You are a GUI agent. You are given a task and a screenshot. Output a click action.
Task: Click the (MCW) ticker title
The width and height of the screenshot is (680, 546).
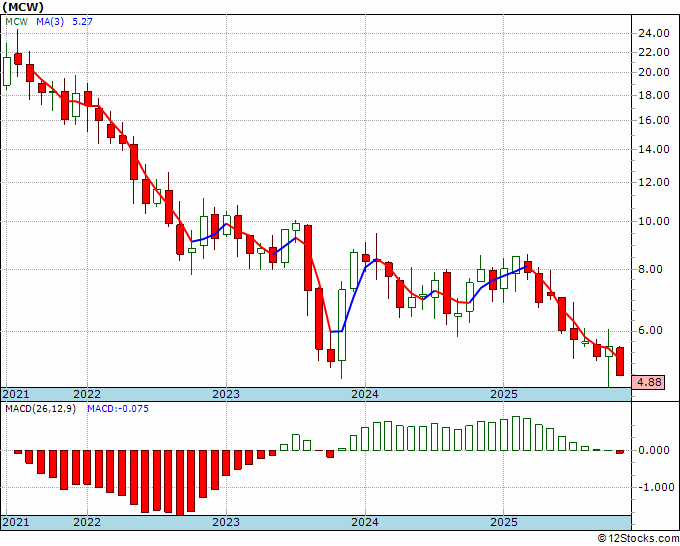pyautogui.click(x=23, y=7)
